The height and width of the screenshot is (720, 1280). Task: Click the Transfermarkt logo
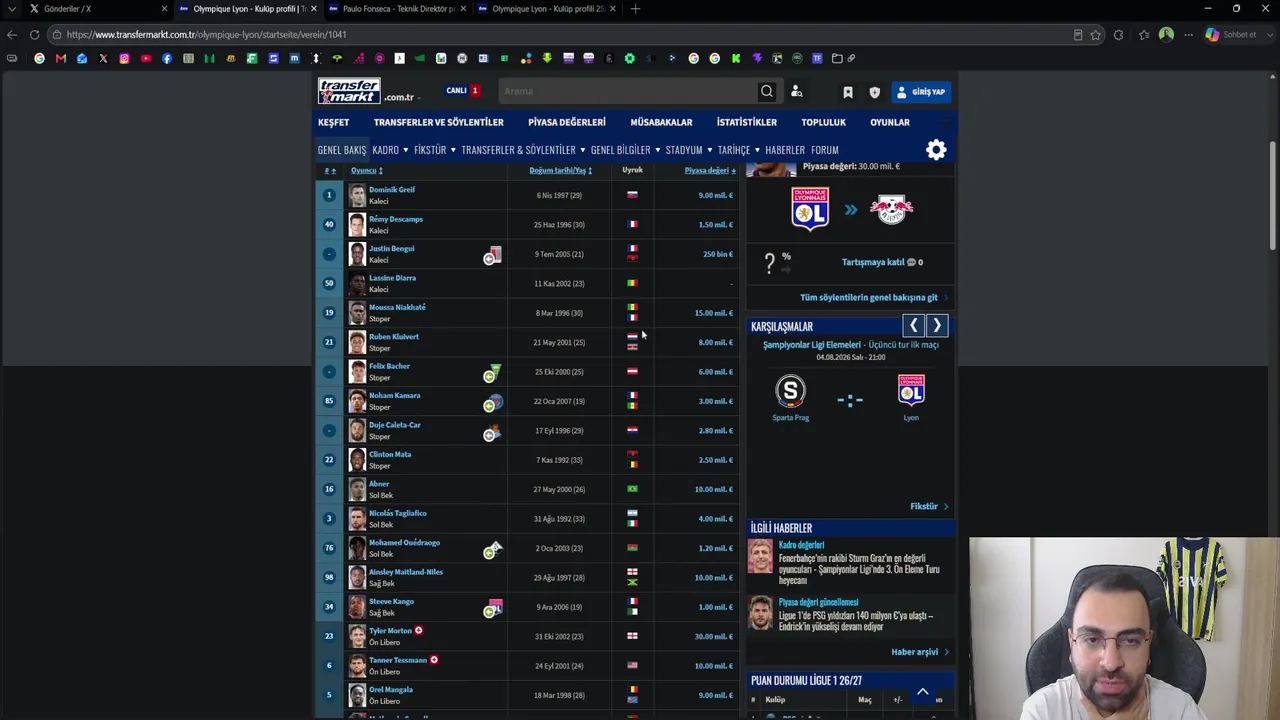[x=349, y=91]
